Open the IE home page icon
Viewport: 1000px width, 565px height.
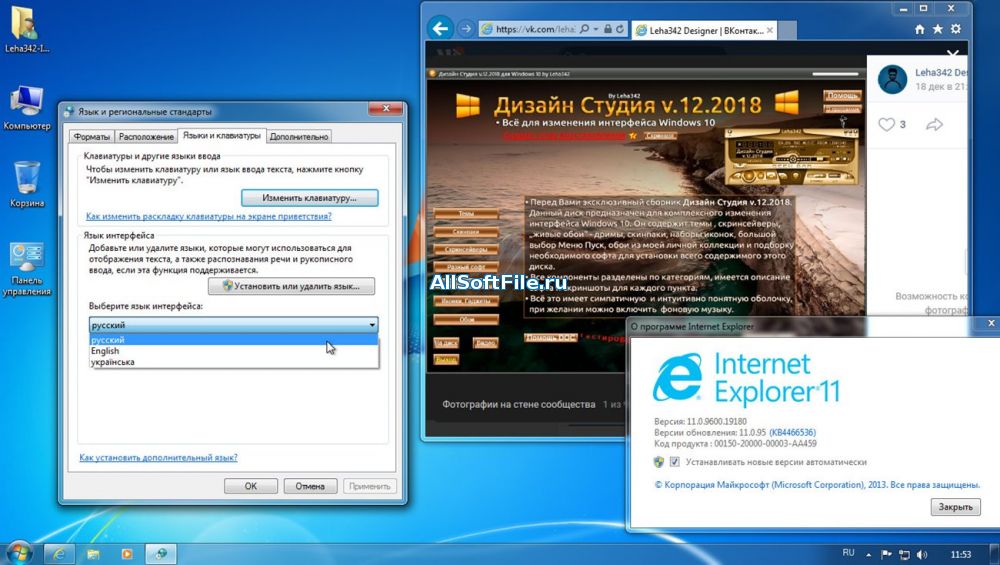(x=919, y=29)
